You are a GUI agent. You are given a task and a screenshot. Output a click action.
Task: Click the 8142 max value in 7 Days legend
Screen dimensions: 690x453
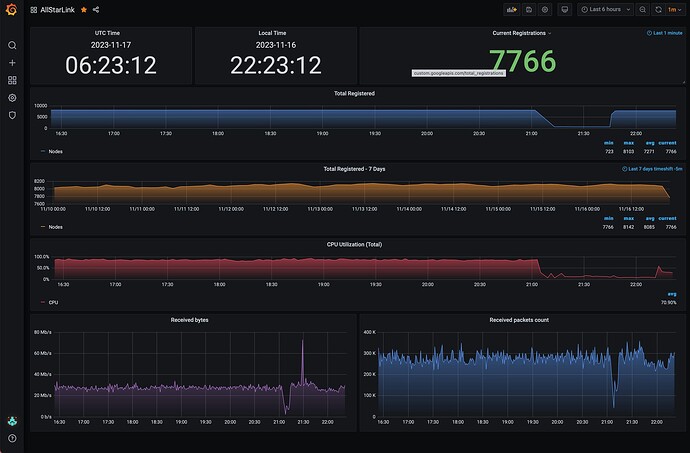pos(628,227)
